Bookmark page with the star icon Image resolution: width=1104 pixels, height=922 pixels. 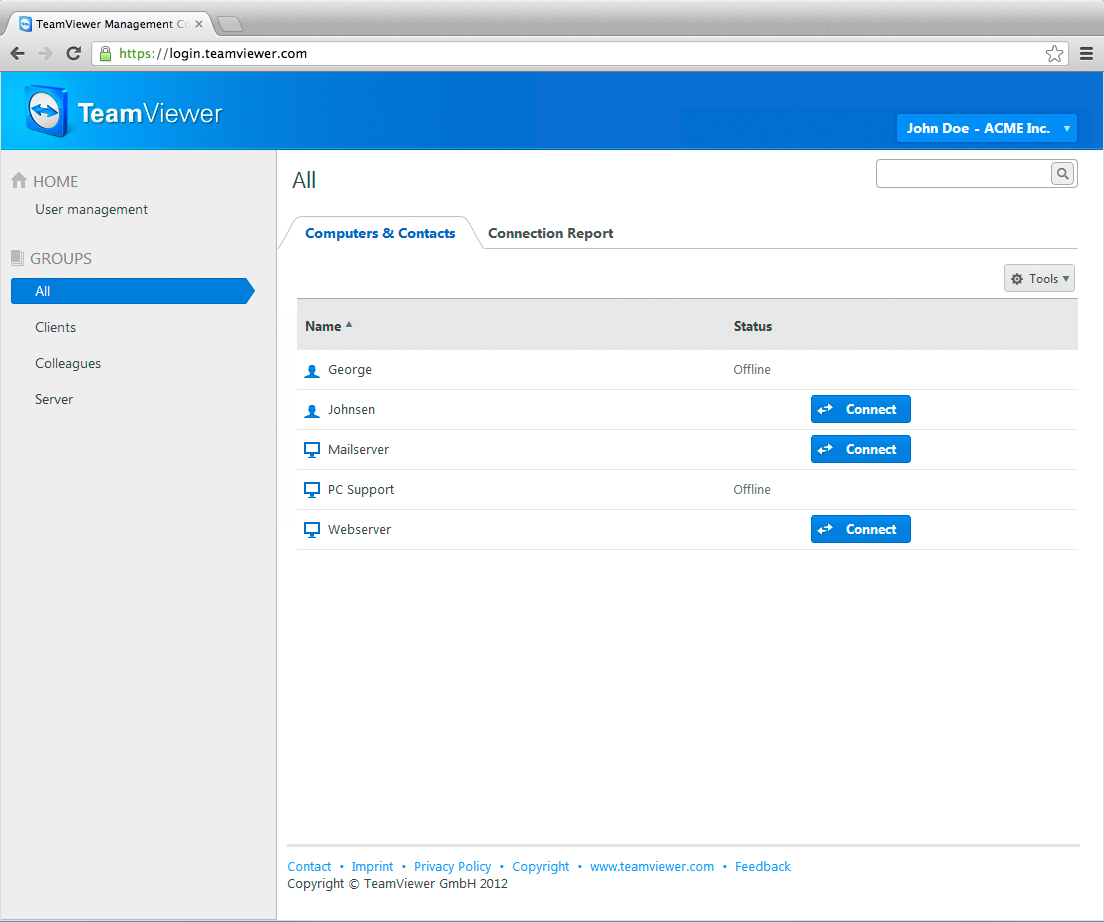point(1054,53)
